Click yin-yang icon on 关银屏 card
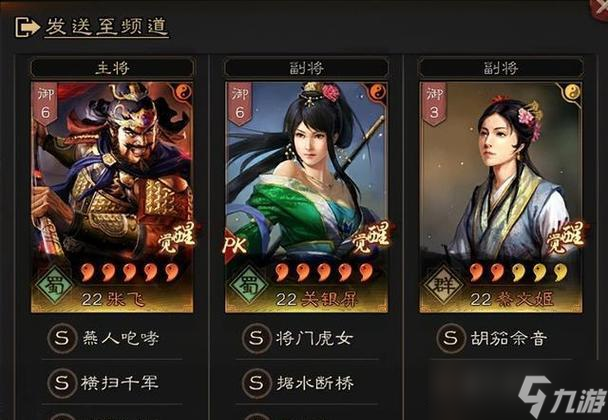The image size is (608, 420). pyautogui.click(x=378, y=92)
